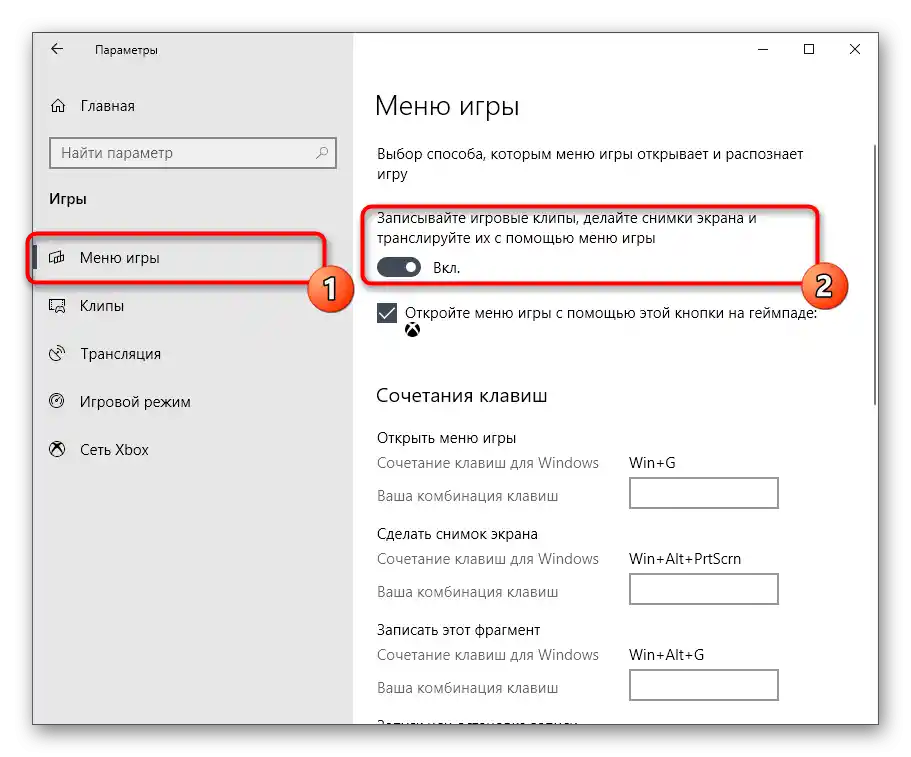Uncheck the open-with-gamepad-button checkbox
Image resolution: width=911 pixels, height=757 pixels.
click(x=387, y=313)
